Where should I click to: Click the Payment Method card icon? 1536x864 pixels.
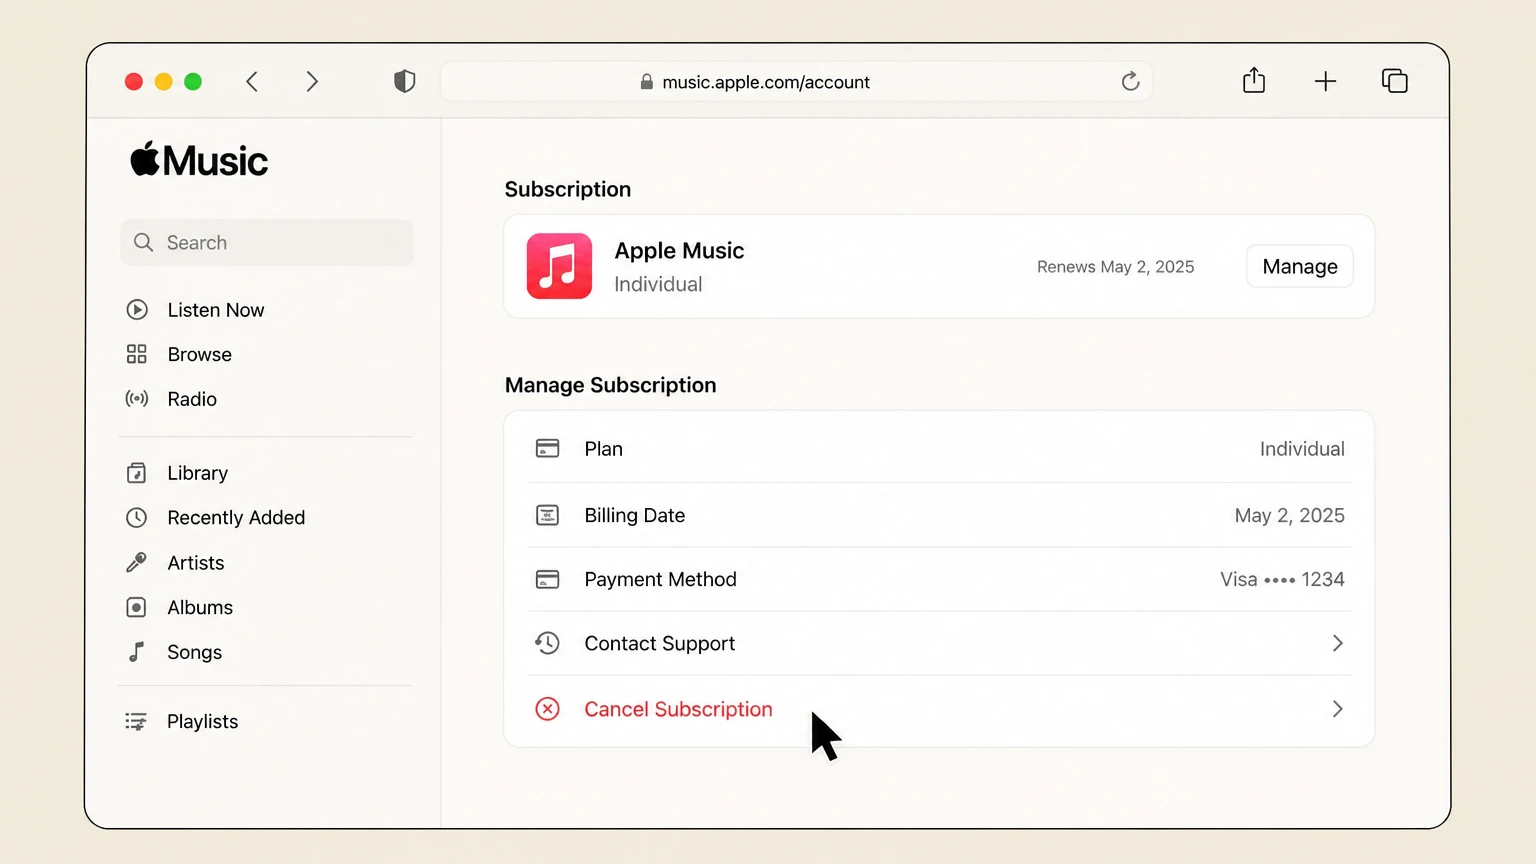[547, 579]
